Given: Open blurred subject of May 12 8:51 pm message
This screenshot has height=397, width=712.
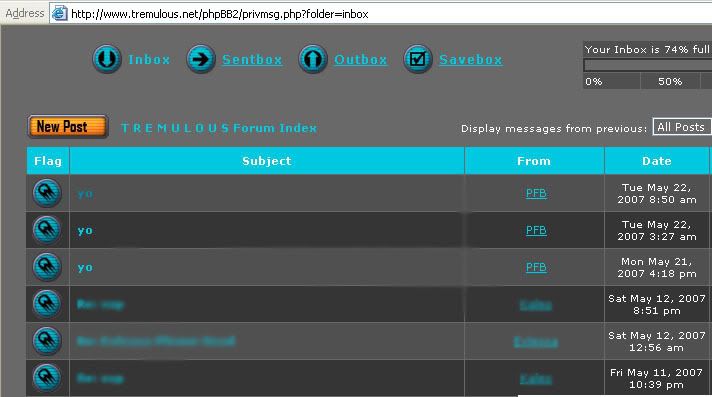Looking at the screenshot, I should click(x=100, y=304).
